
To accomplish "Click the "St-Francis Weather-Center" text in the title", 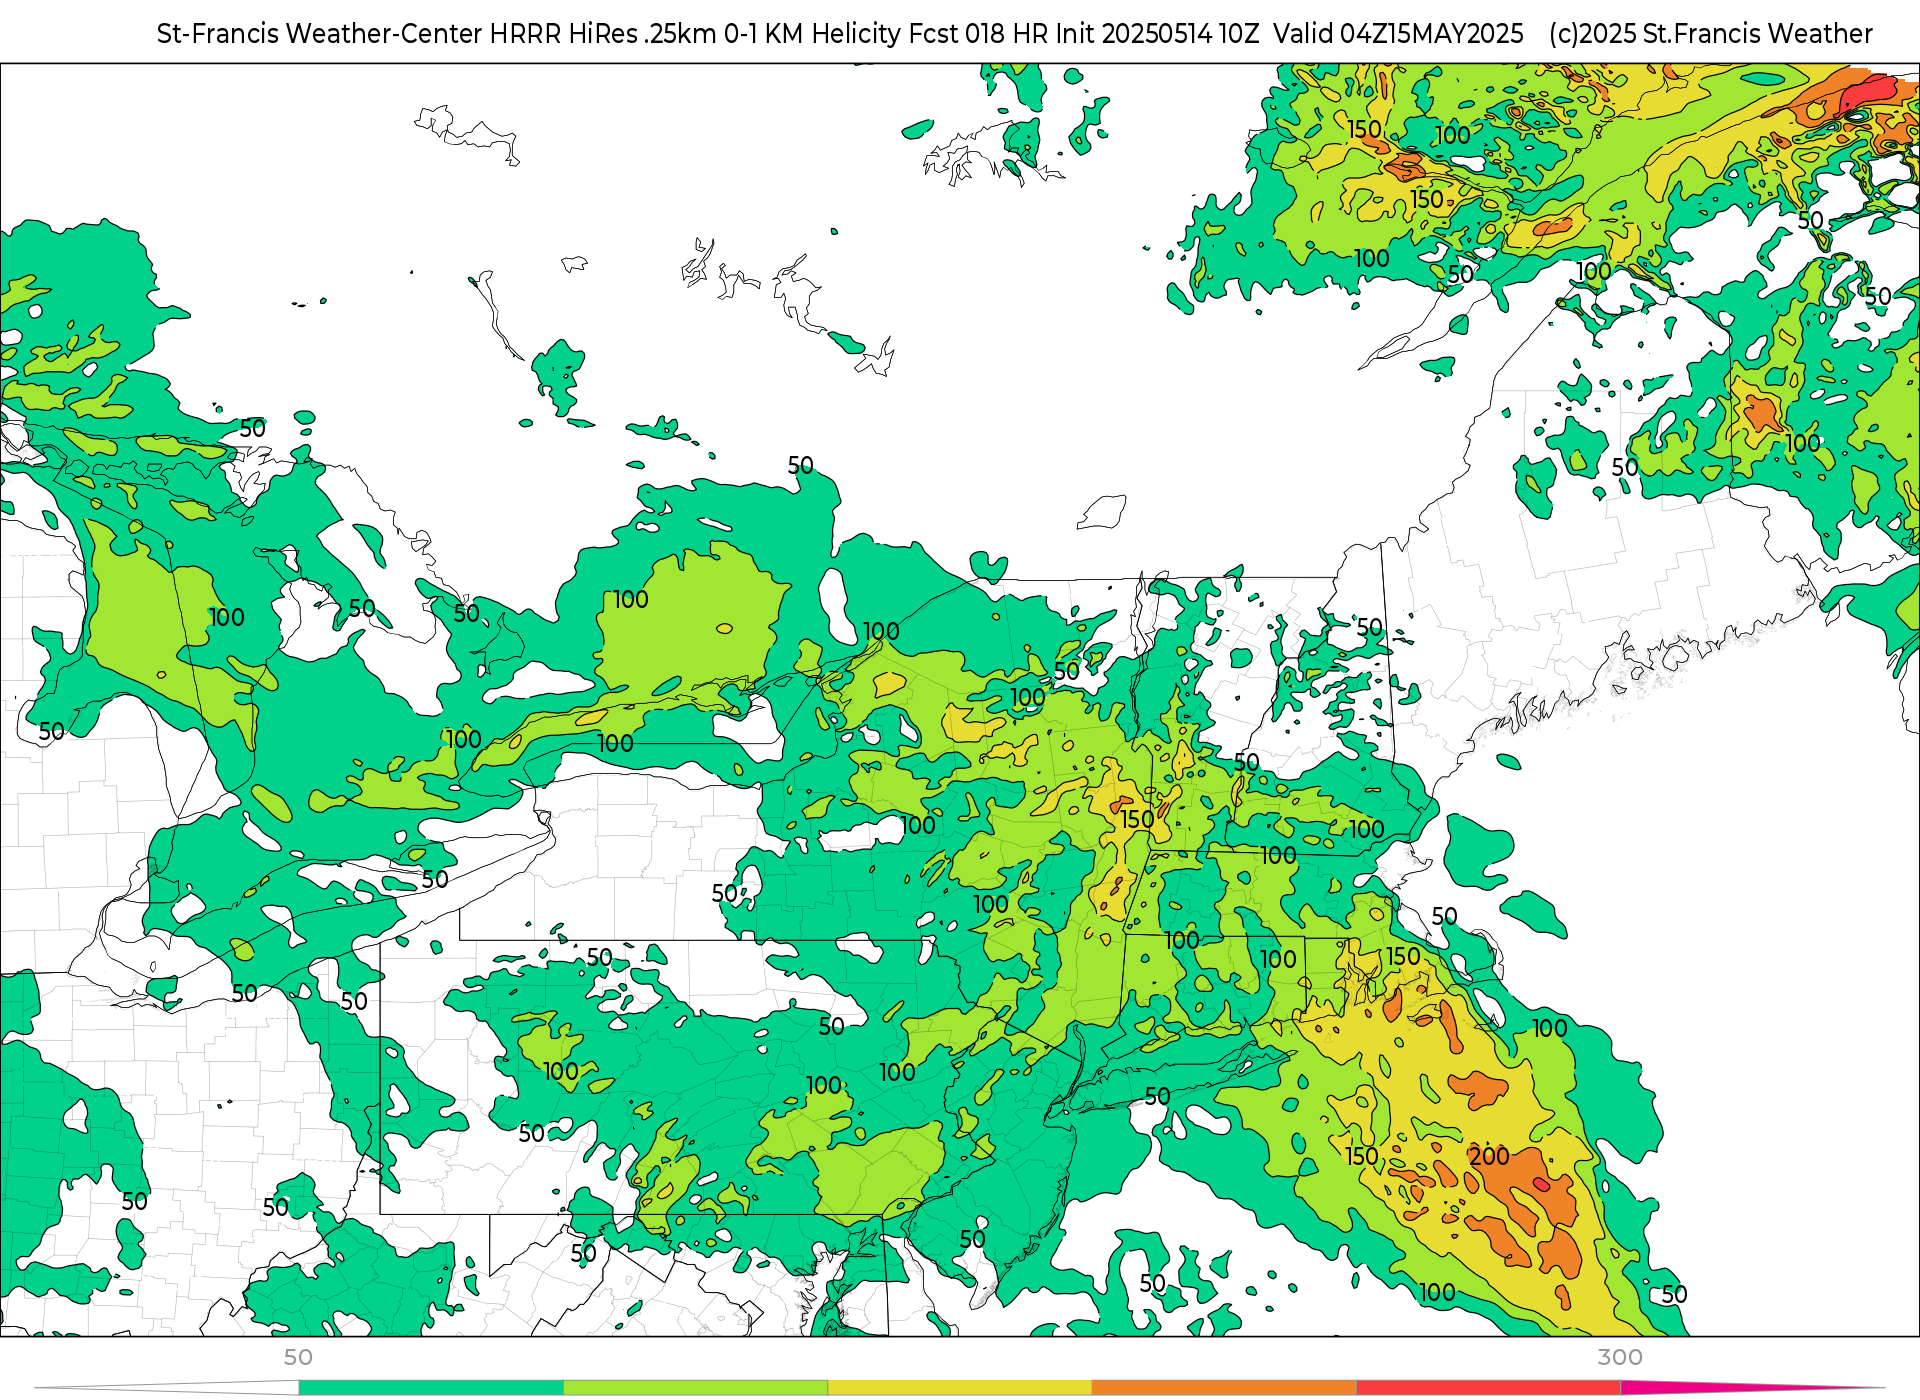I will tap(320, 34).
